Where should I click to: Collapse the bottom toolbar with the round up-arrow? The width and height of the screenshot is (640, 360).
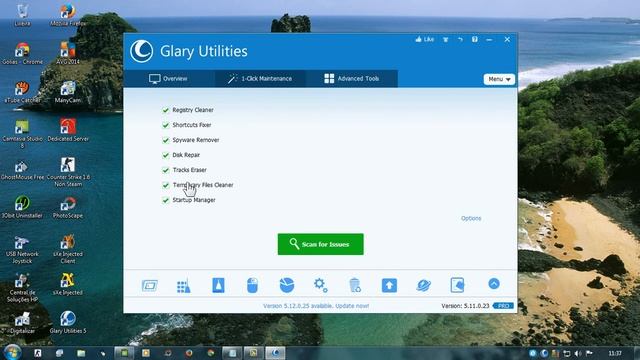click(x=494, y=284)
